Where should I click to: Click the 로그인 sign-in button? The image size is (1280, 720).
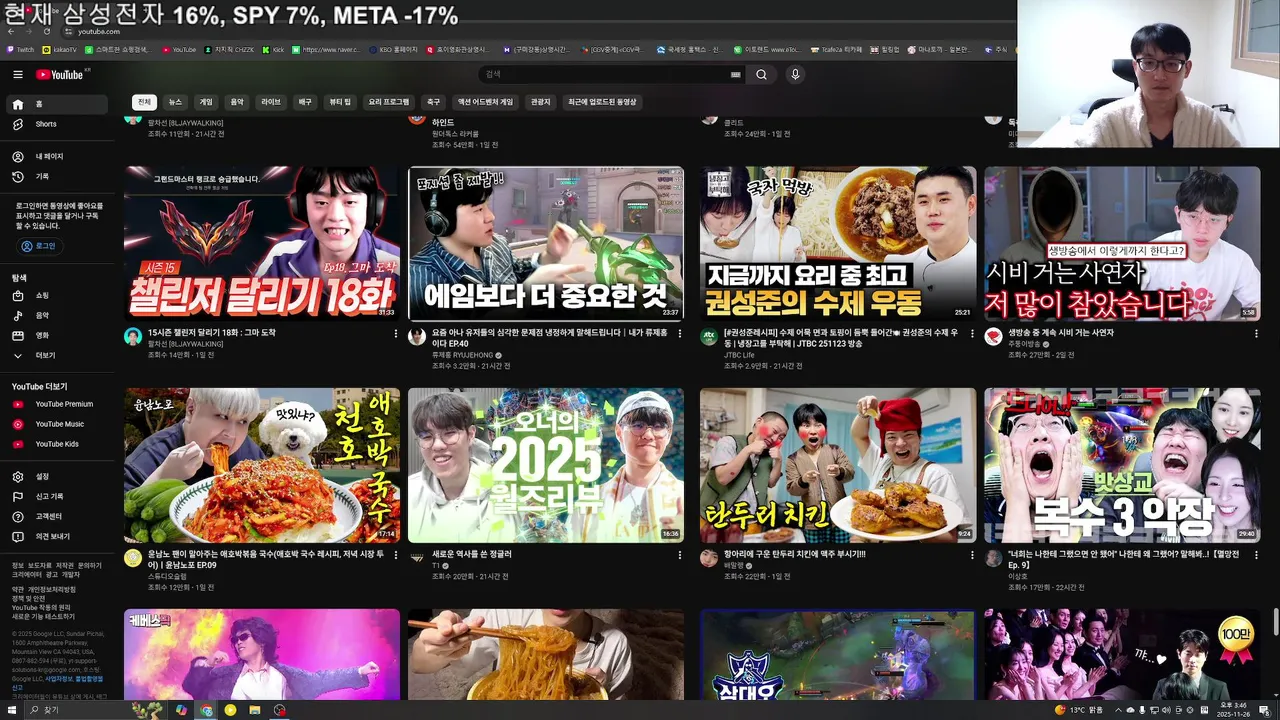coord(38,246)
